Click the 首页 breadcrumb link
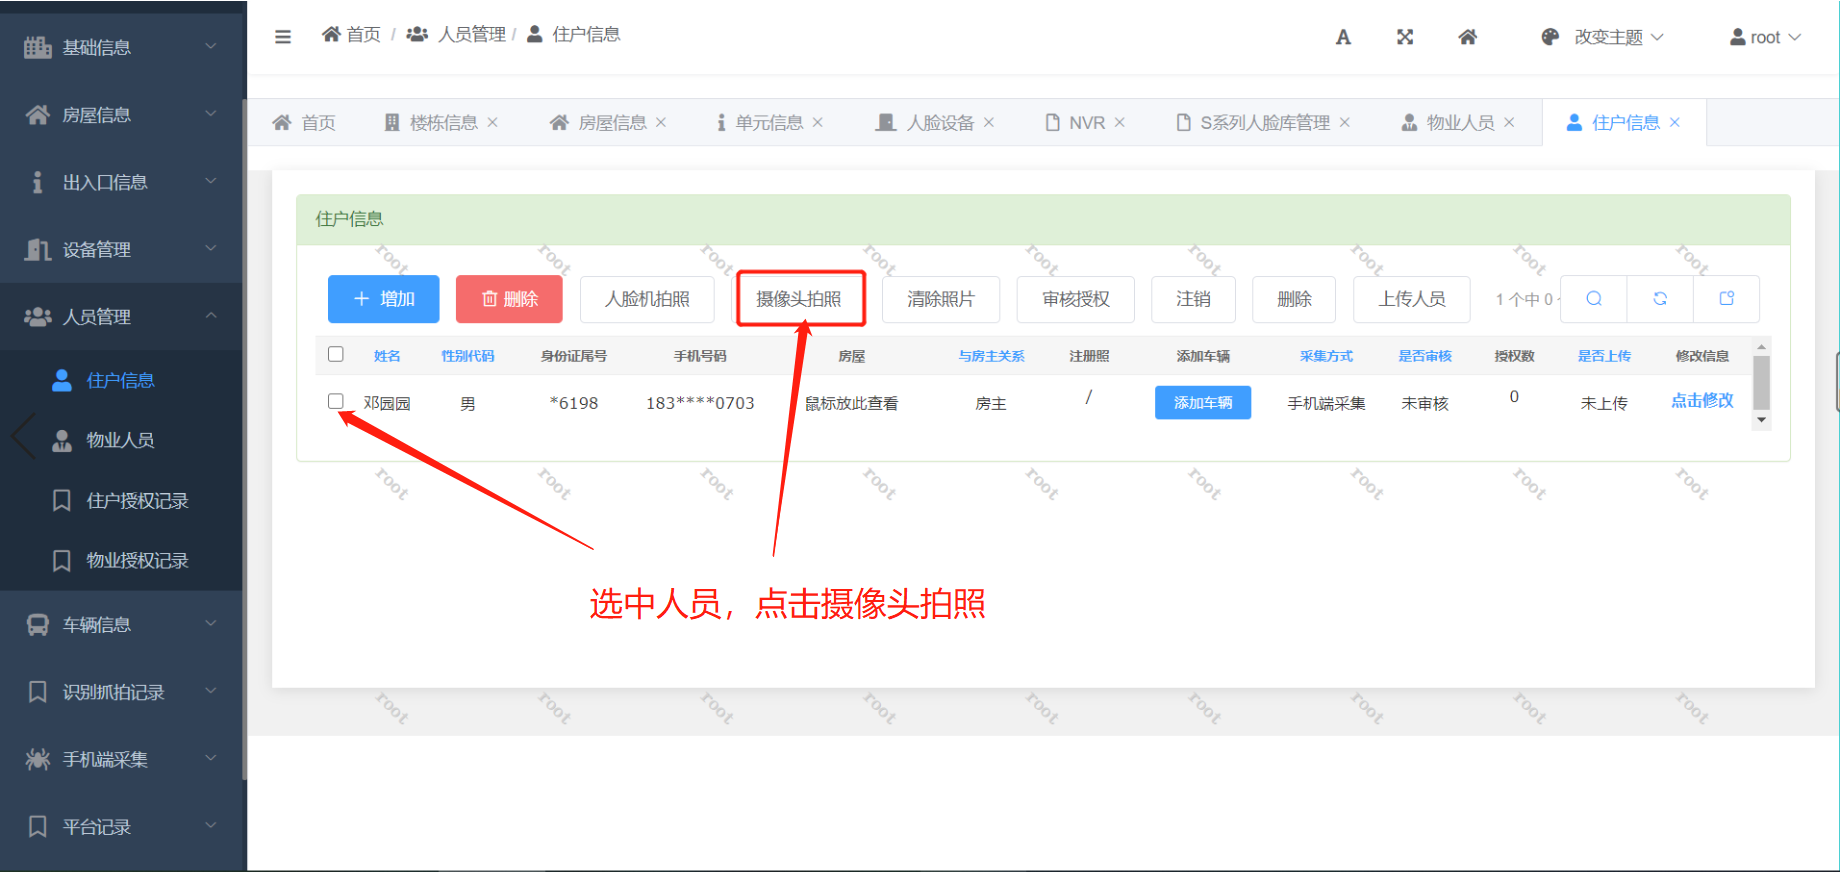The image size is (1841, 872). point(351,35)
